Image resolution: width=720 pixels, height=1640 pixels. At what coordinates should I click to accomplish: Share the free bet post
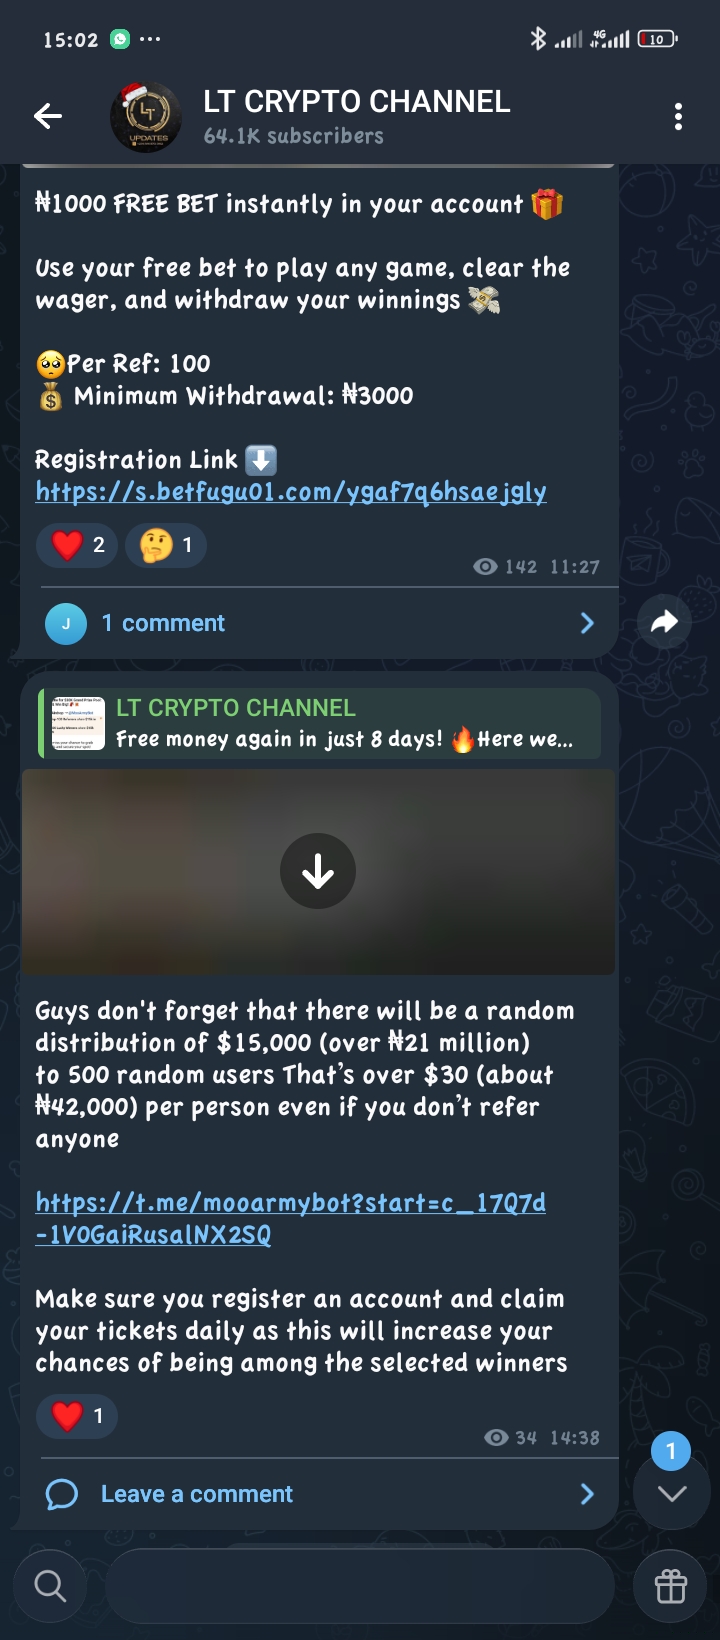(x=664, y=622)
